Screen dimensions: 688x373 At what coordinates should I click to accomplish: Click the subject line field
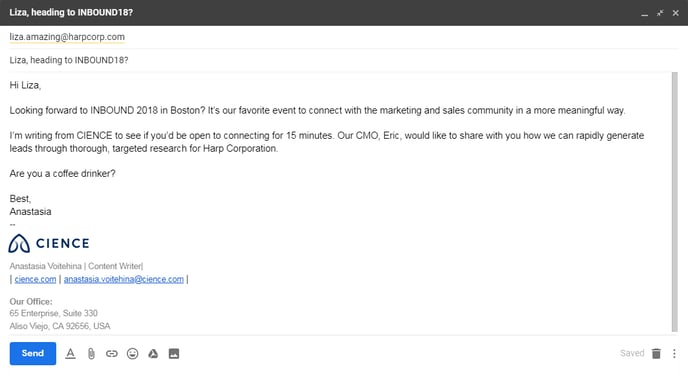point(344,60)
